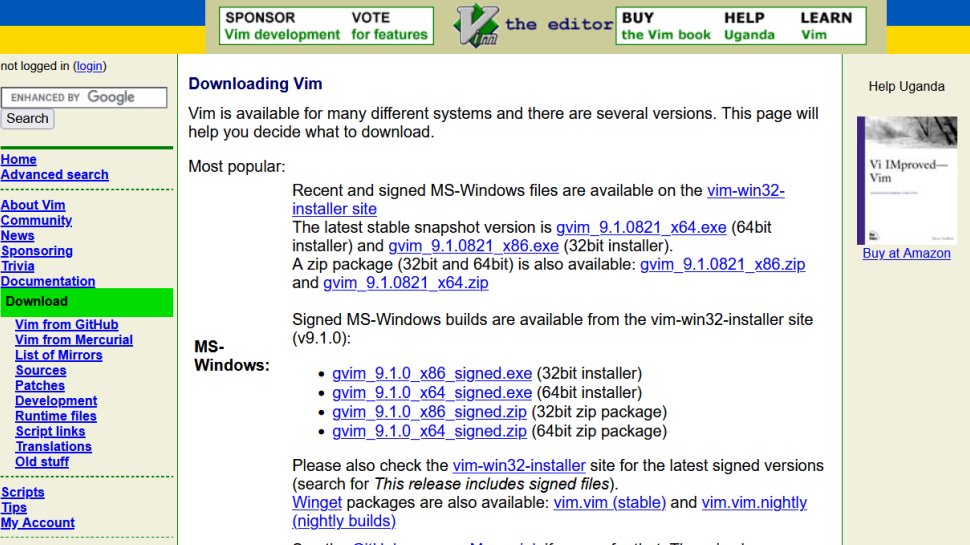The height and width of the screenshot is (545, 970).
Task: Open Runtime files sublink
Action: (x=56, y=416)
